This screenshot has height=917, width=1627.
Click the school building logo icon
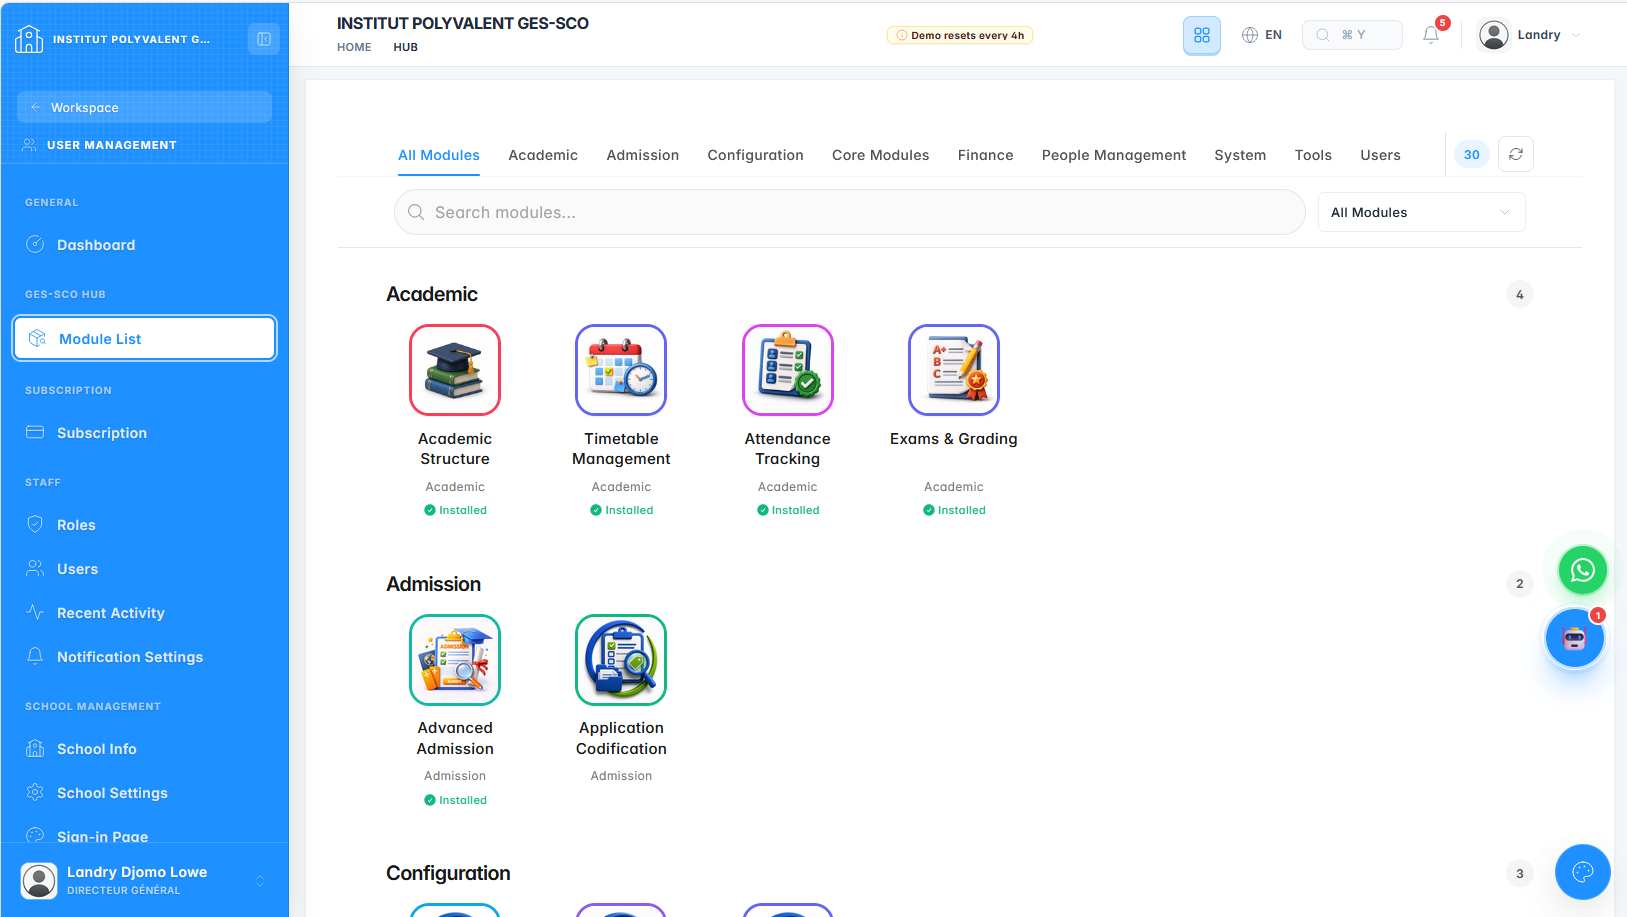click(29, 39)
